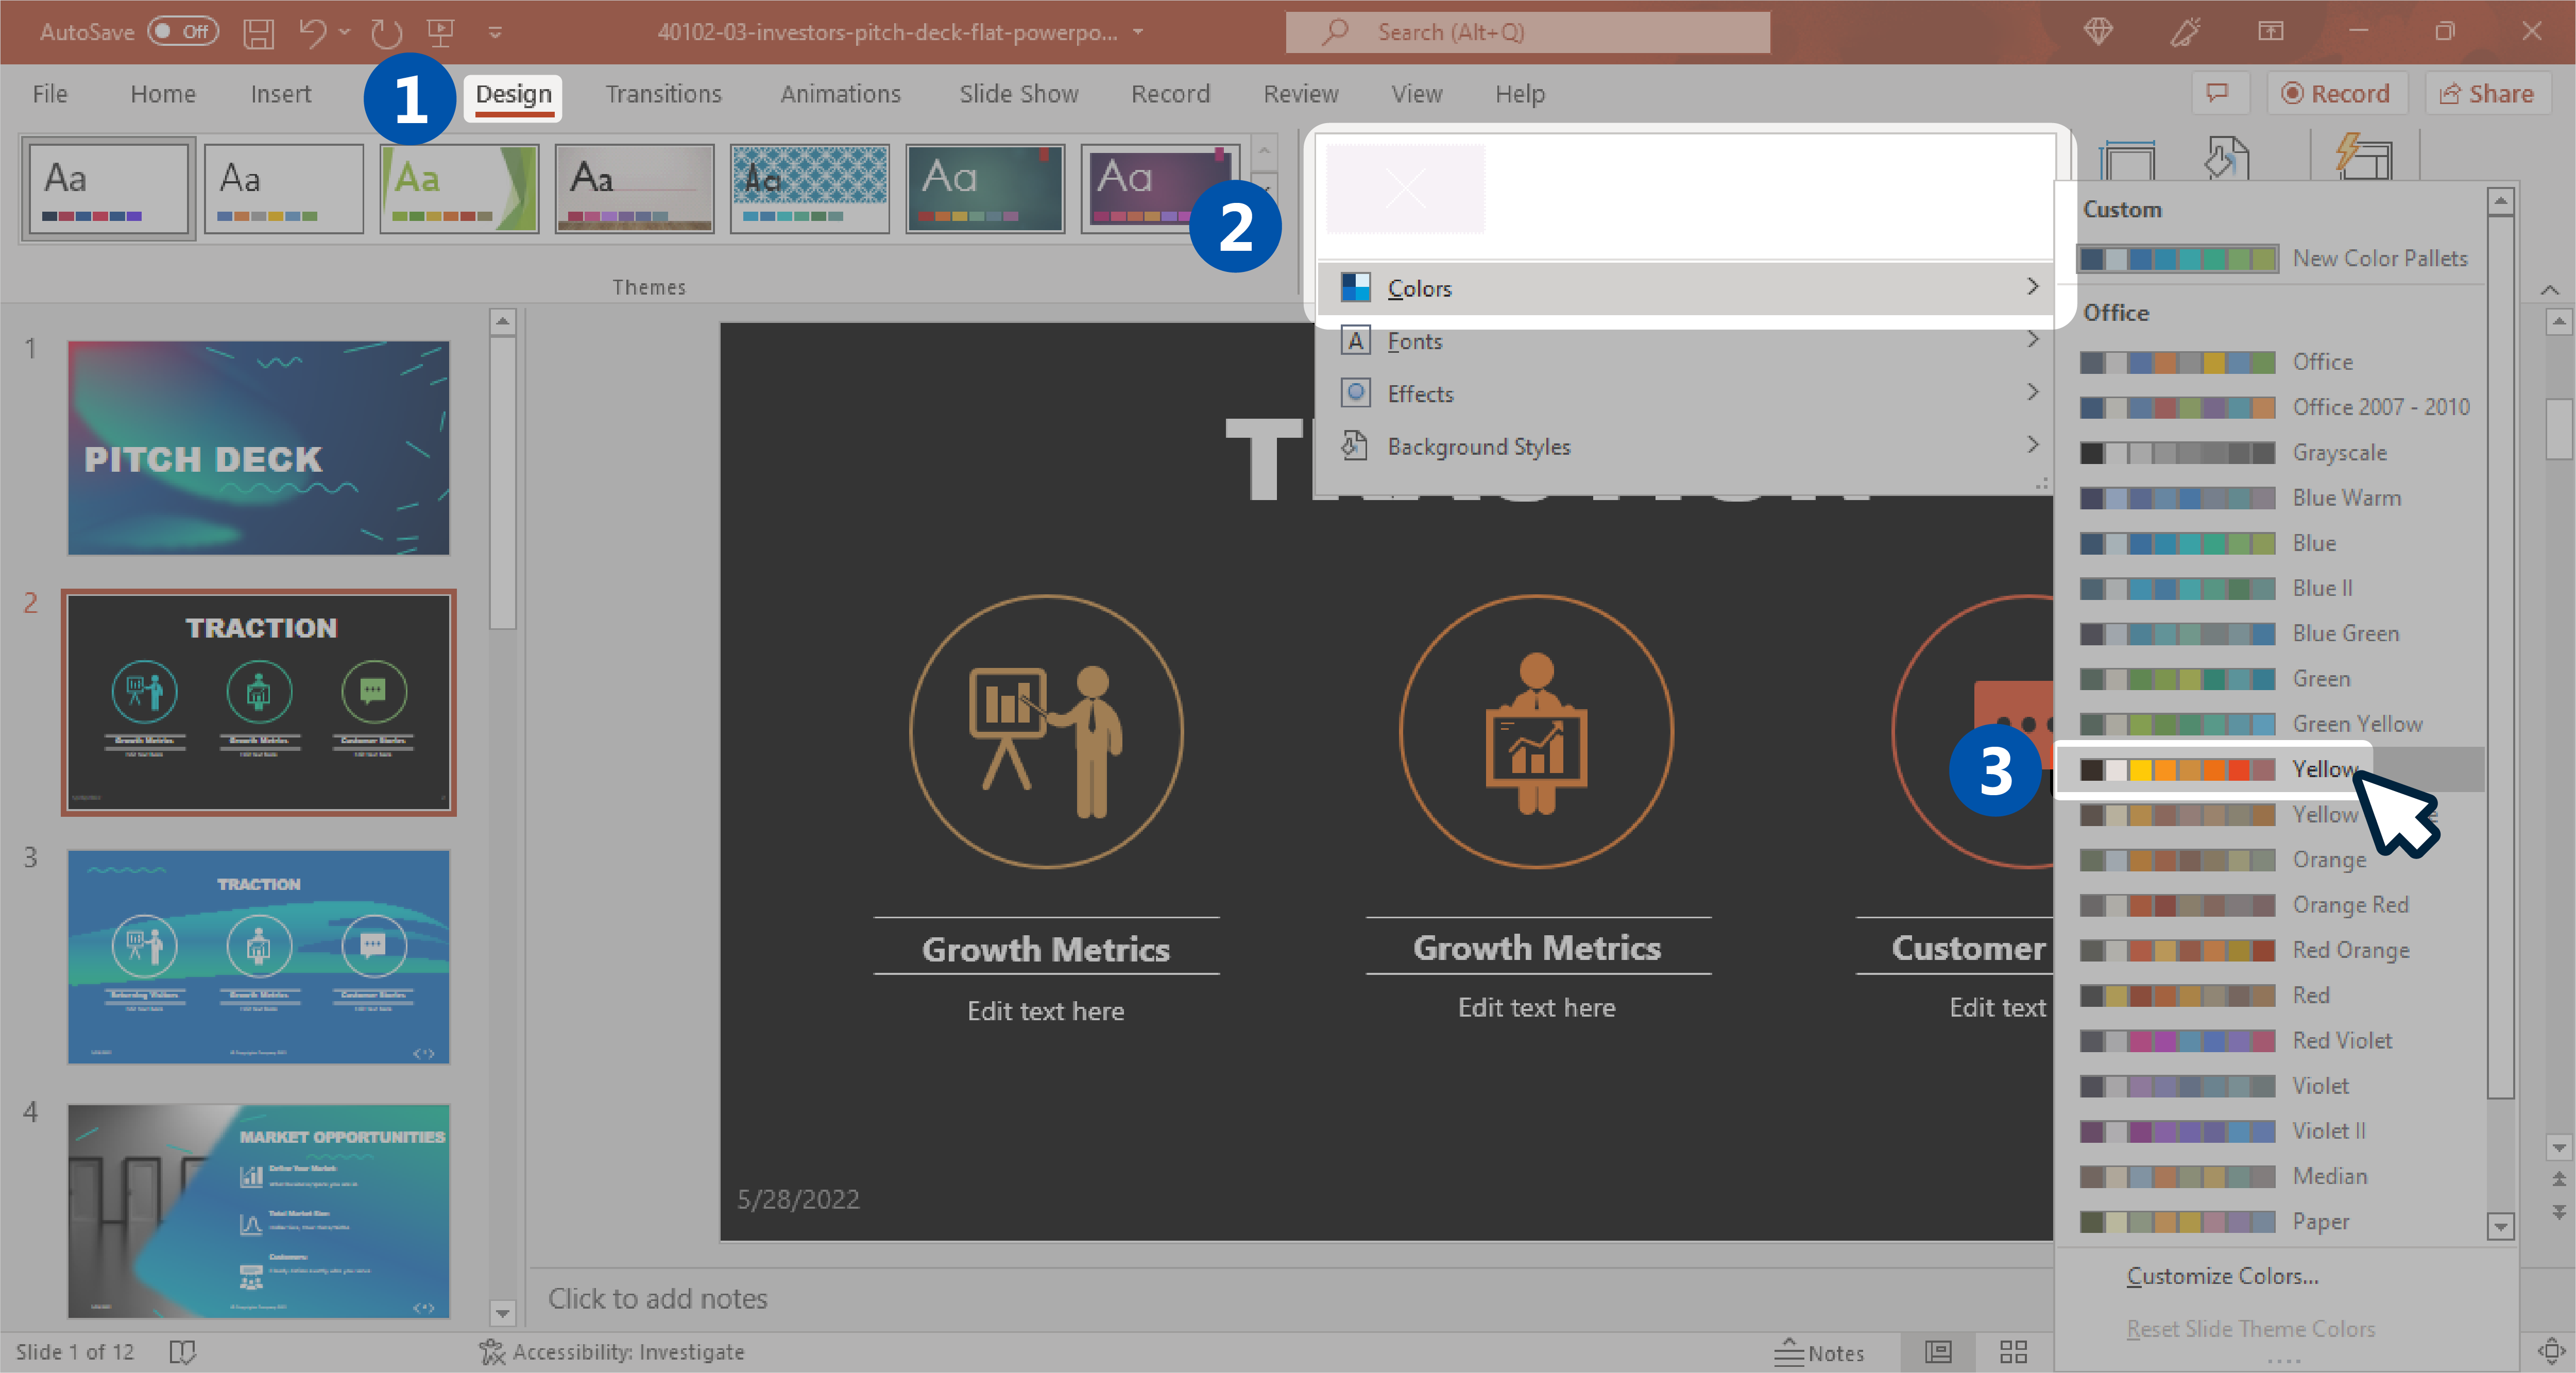
Task: Click the Share button
Action: tap(2489, 93)
